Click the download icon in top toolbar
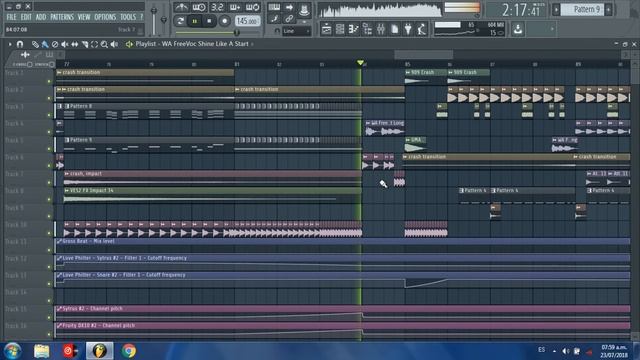 pos(518,29)
